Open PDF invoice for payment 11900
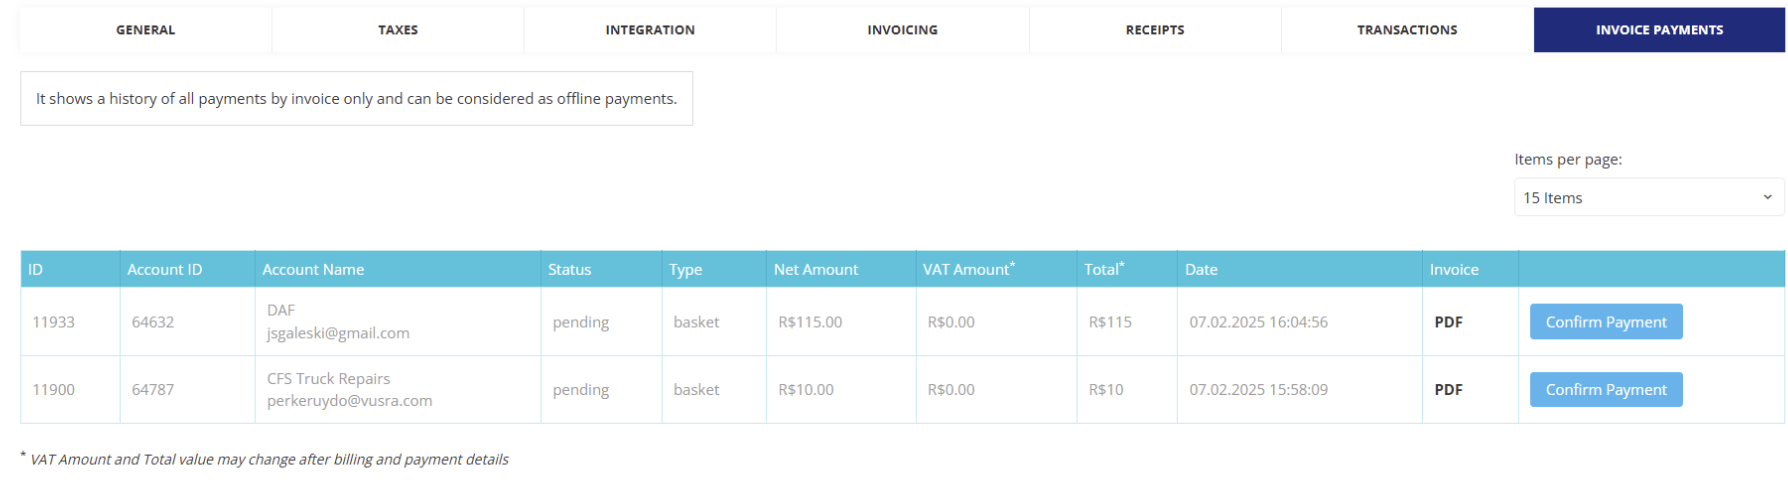1788x493 pixels. 1448,390
